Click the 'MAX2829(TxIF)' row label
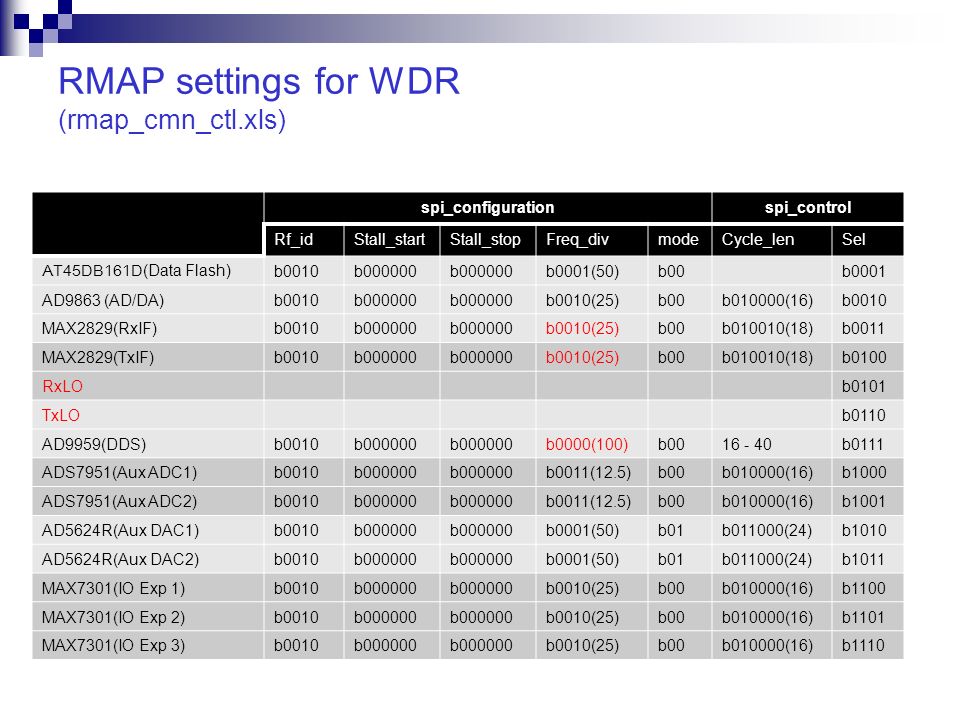This screenshot has height=720, width=960. coord(98,358)
